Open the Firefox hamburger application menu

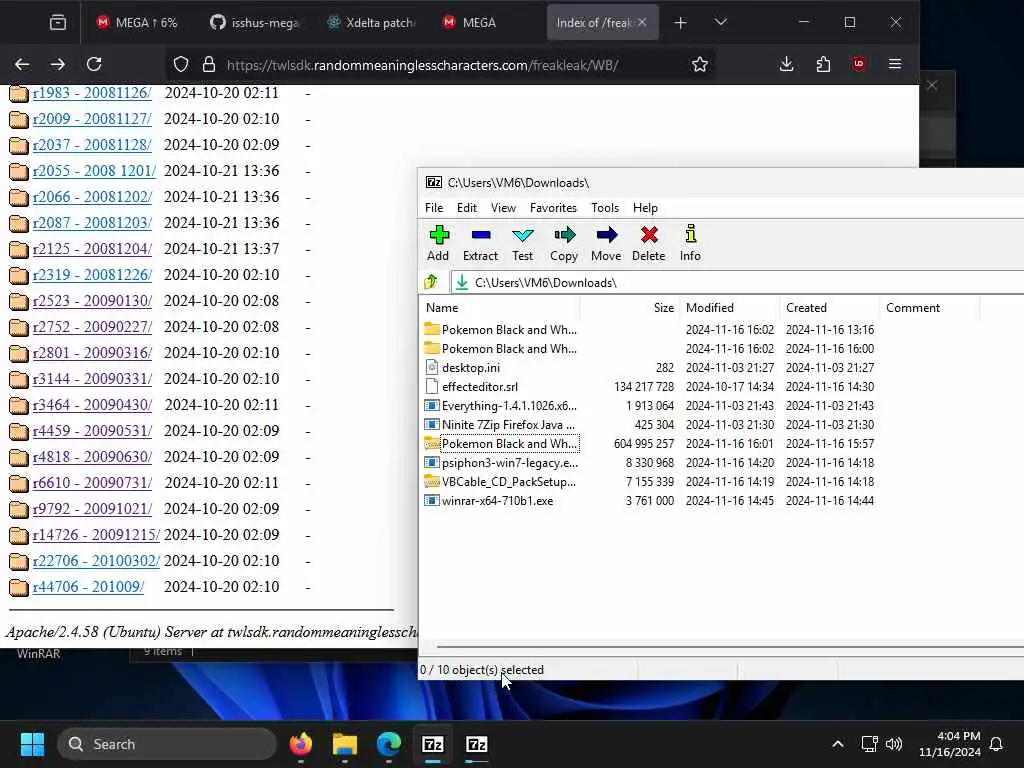click(x=895, y=64)
